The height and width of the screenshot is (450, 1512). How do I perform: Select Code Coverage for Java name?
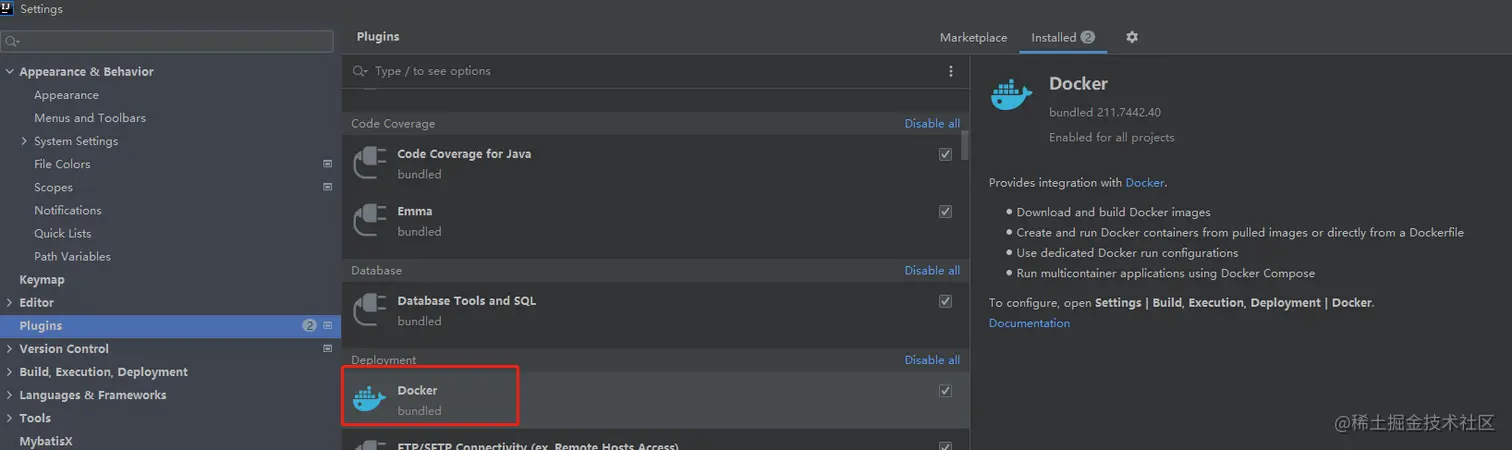[x=464, y=154]
